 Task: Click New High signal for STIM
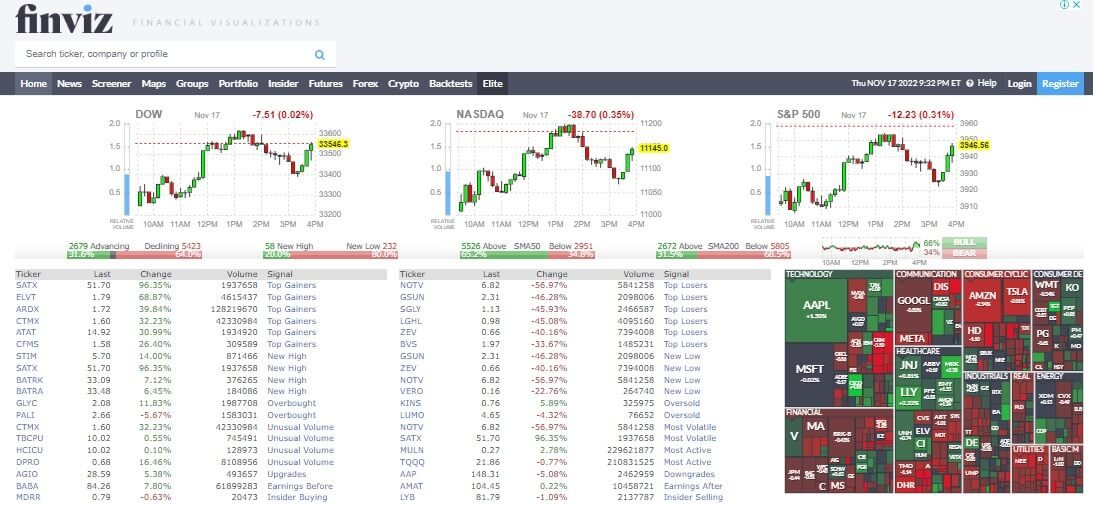pos(286,356)
